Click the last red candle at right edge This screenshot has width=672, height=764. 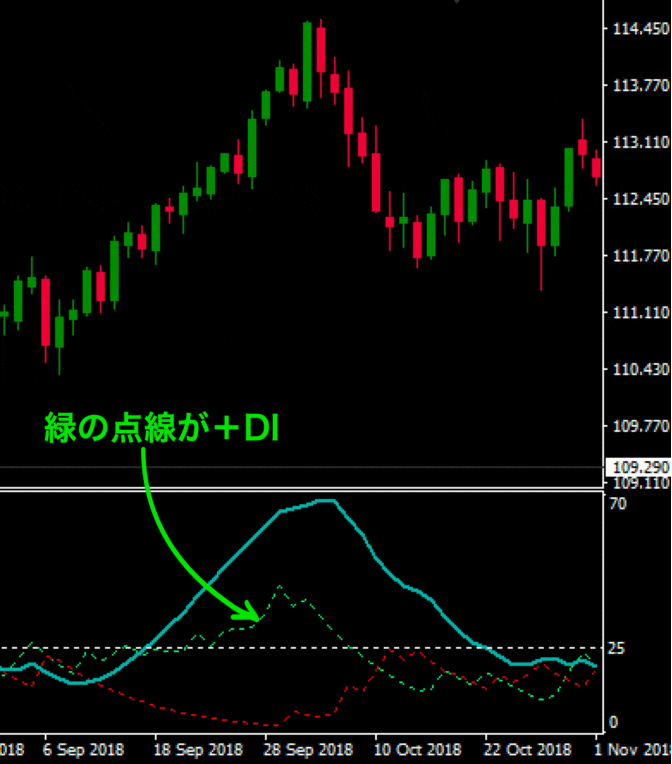click(x=597, y=165)
